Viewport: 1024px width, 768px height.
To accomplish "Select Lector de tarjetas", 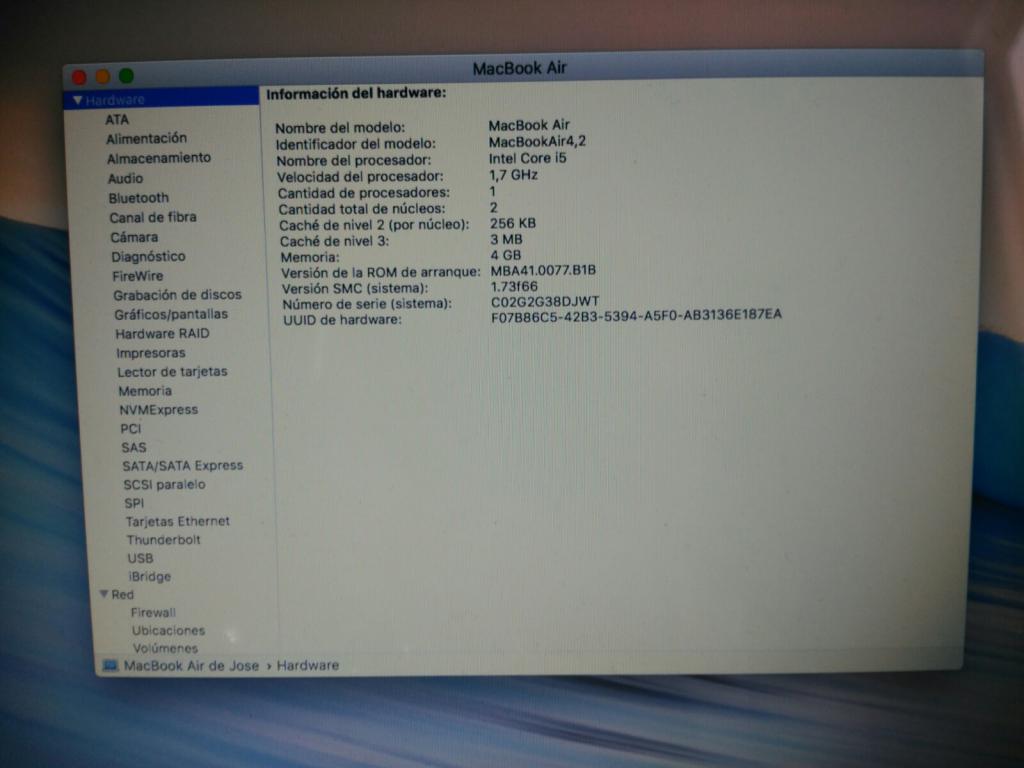I will (172, 372).
